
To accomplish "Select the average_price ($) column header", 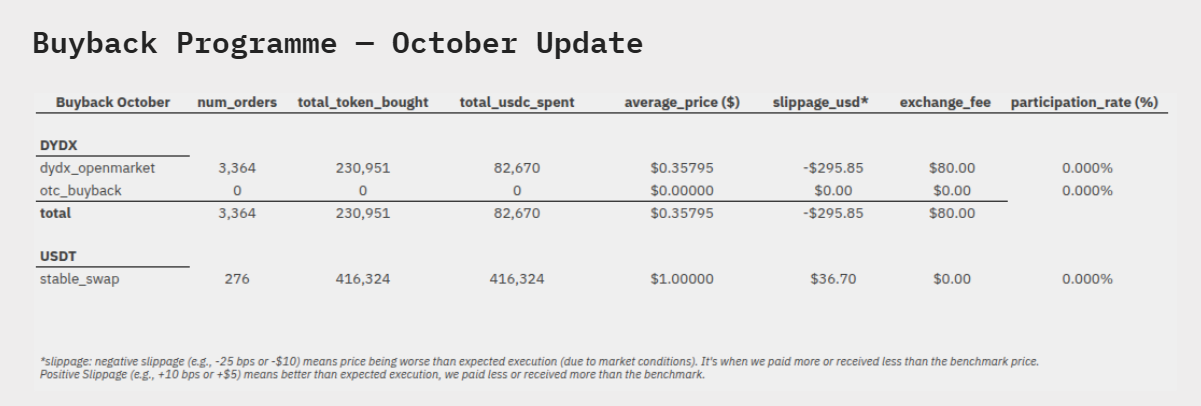I will [x=682, y=102].
